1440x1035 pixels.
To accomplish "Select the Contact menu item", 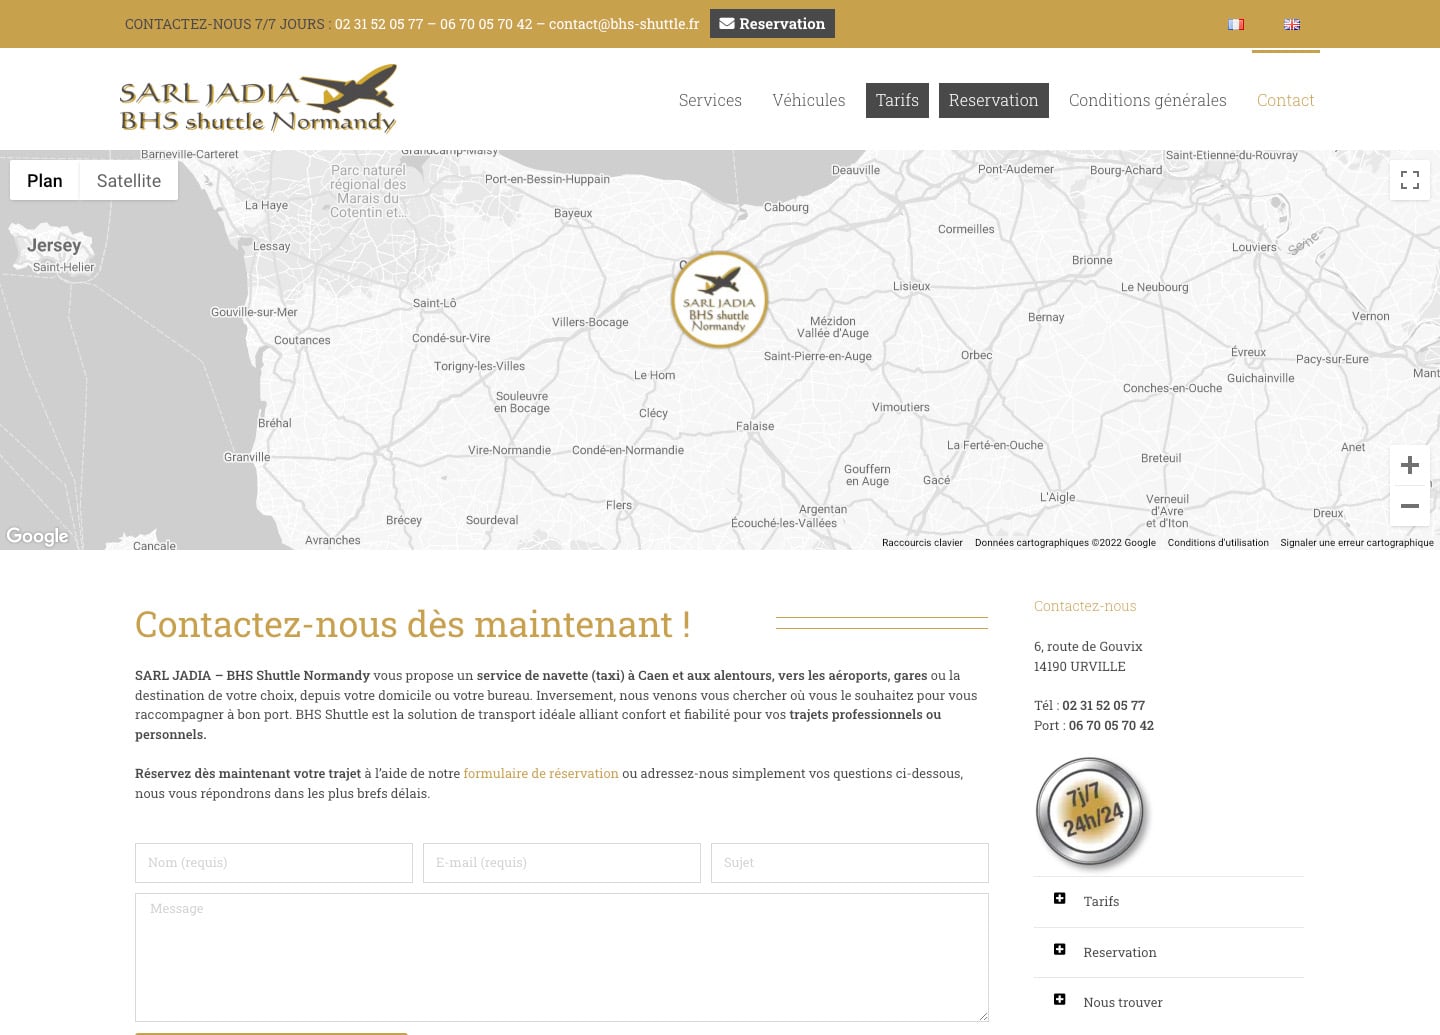I will 1285,100.
